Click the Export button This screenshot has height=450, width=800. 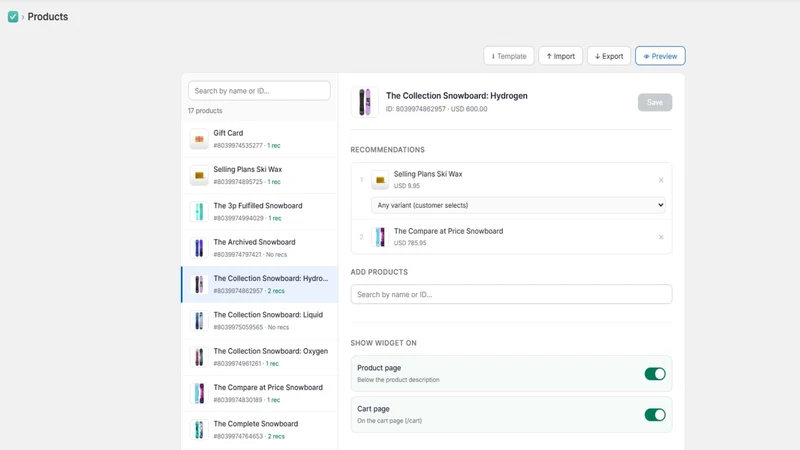point(609,56)
